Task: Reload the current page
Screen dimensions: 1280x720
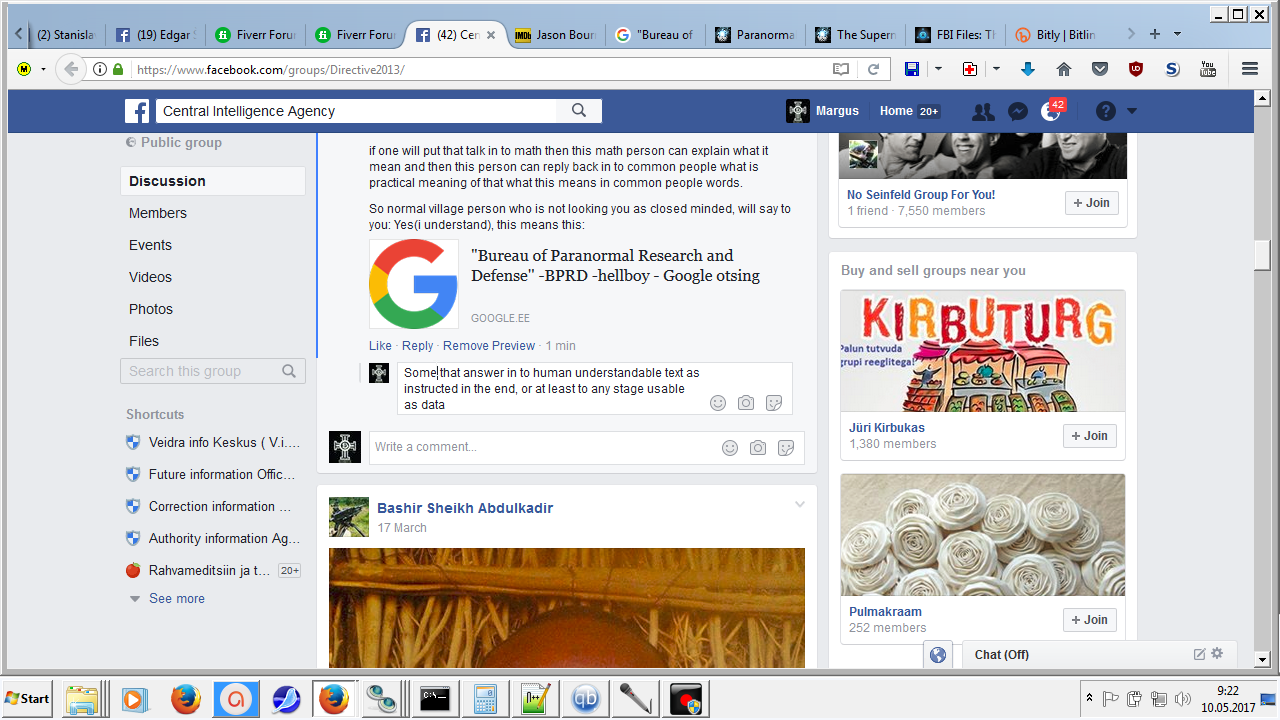Action: click(873, 69)
